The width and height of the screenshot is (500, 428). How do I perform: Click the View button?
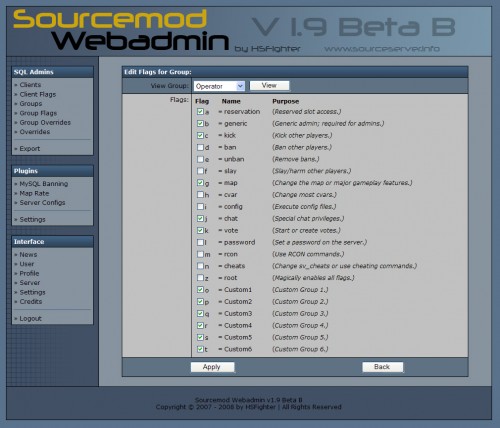pyautogui.click(x=269, y=85)
